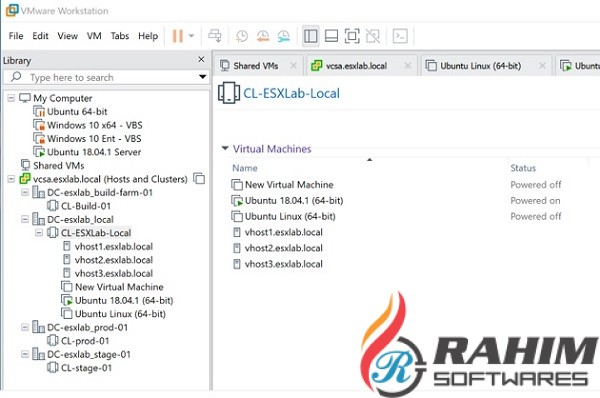The height and width of the screenshot is (398, 600).
Task: Select Windows 10 x64 - VBS VM
Action: click(x=95, y=125)
